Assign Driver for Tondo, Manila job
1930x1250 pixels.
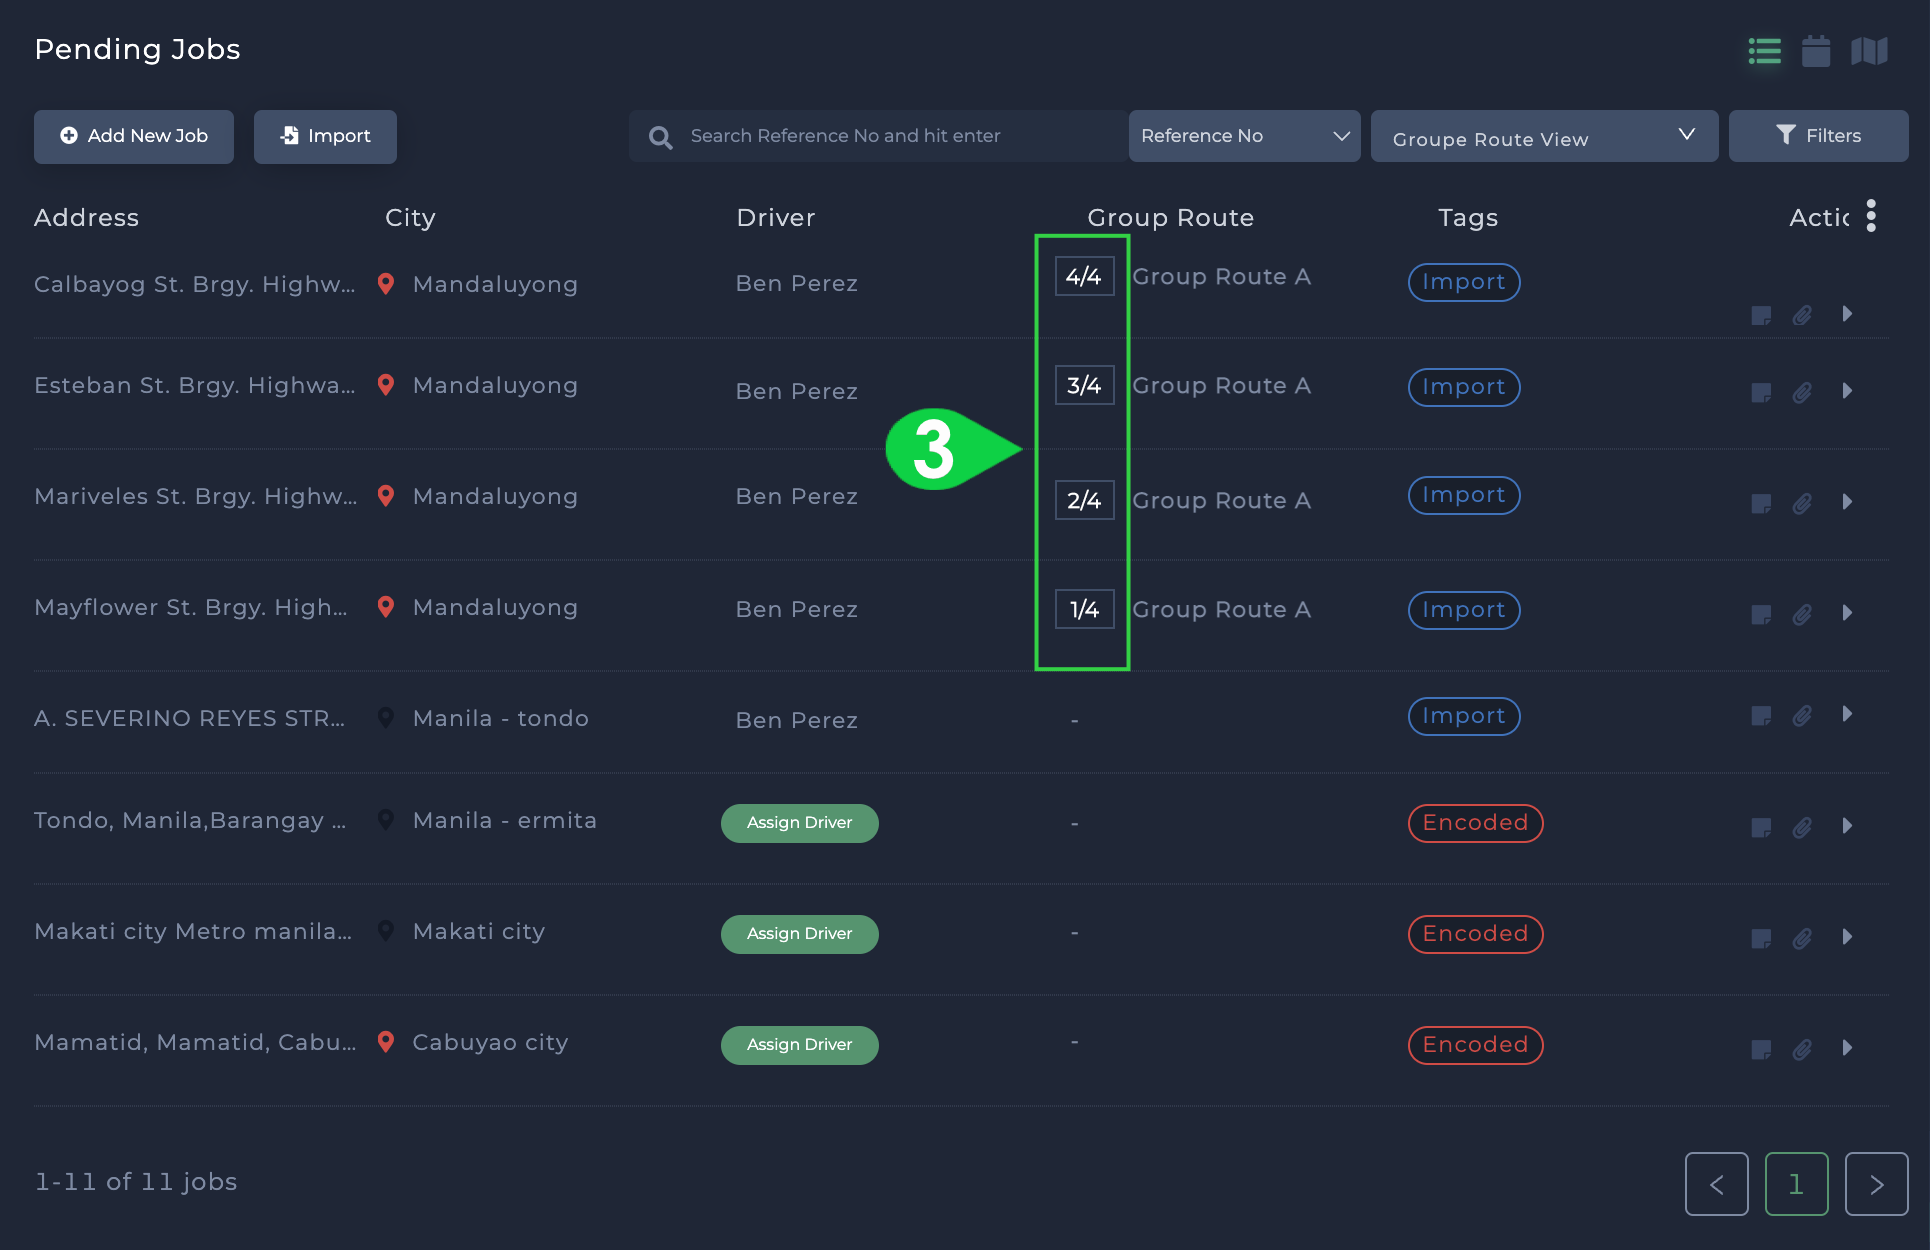click(800, 823)
